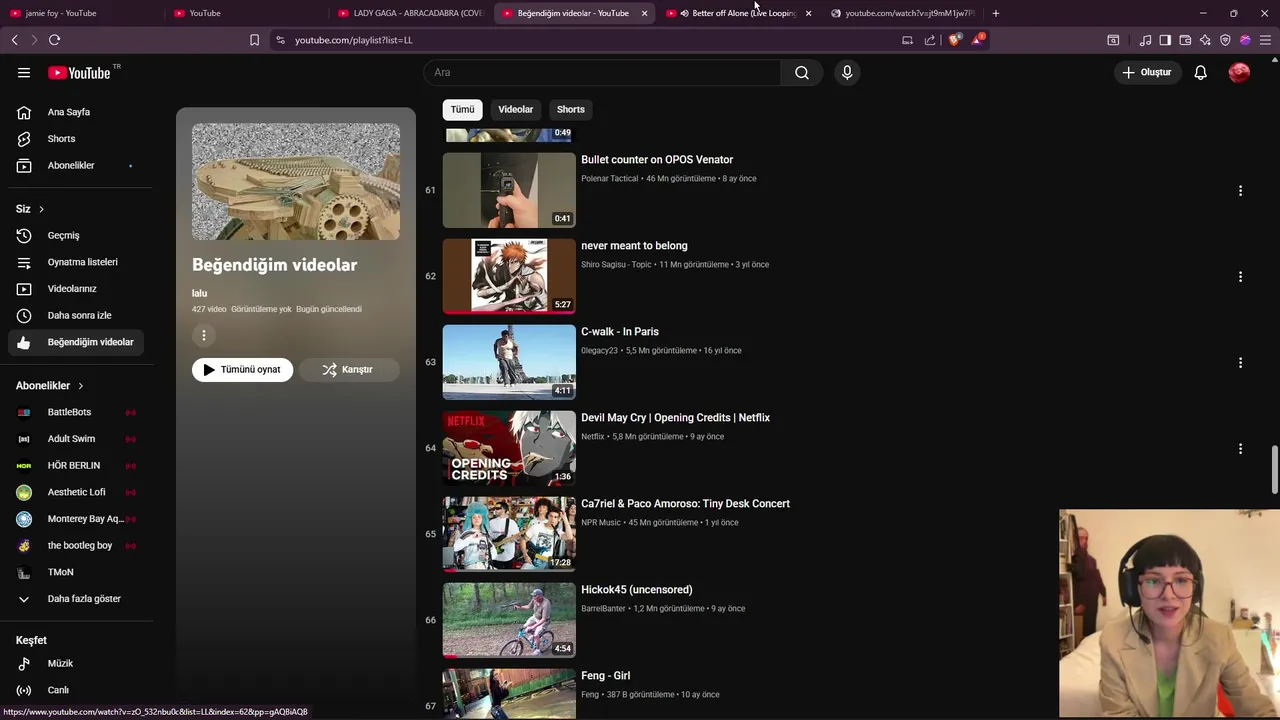Open C-walk - In Paris title
This screenshot has height=720, width=1280.
pyautogui.click(x=620, y=332)
